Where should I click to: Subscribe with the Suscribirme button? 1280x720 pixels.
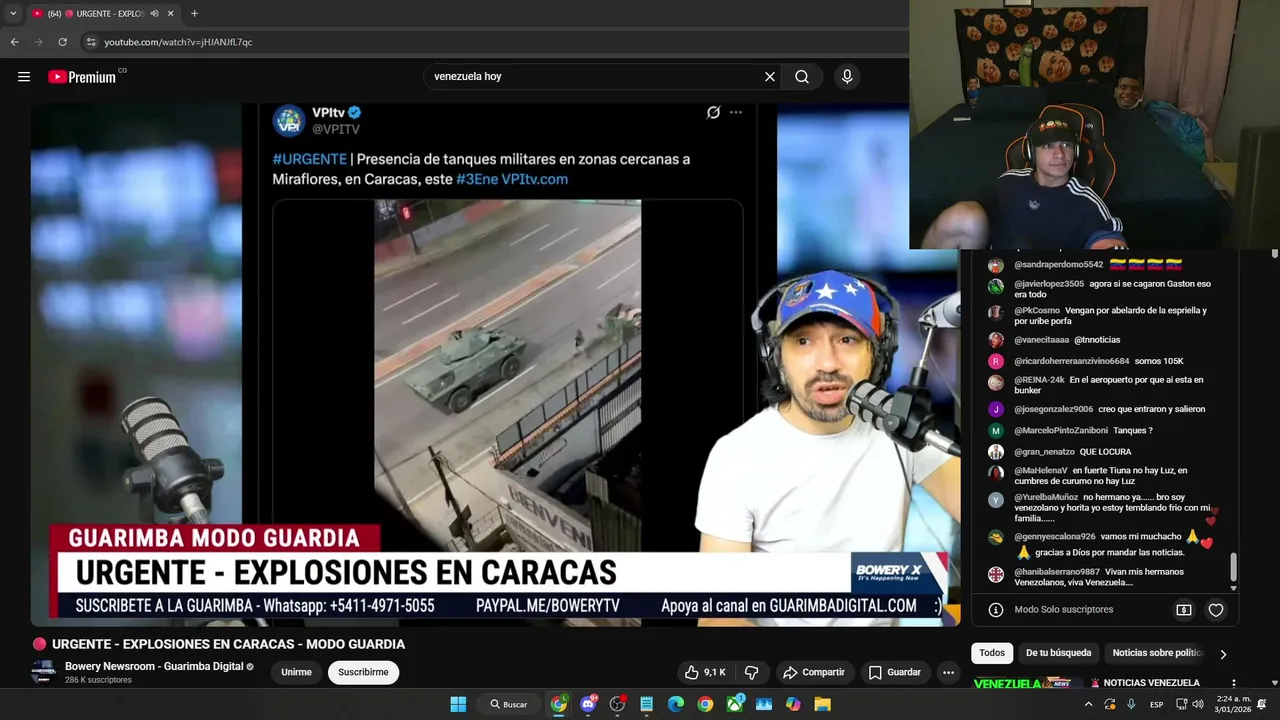[363, 673]
